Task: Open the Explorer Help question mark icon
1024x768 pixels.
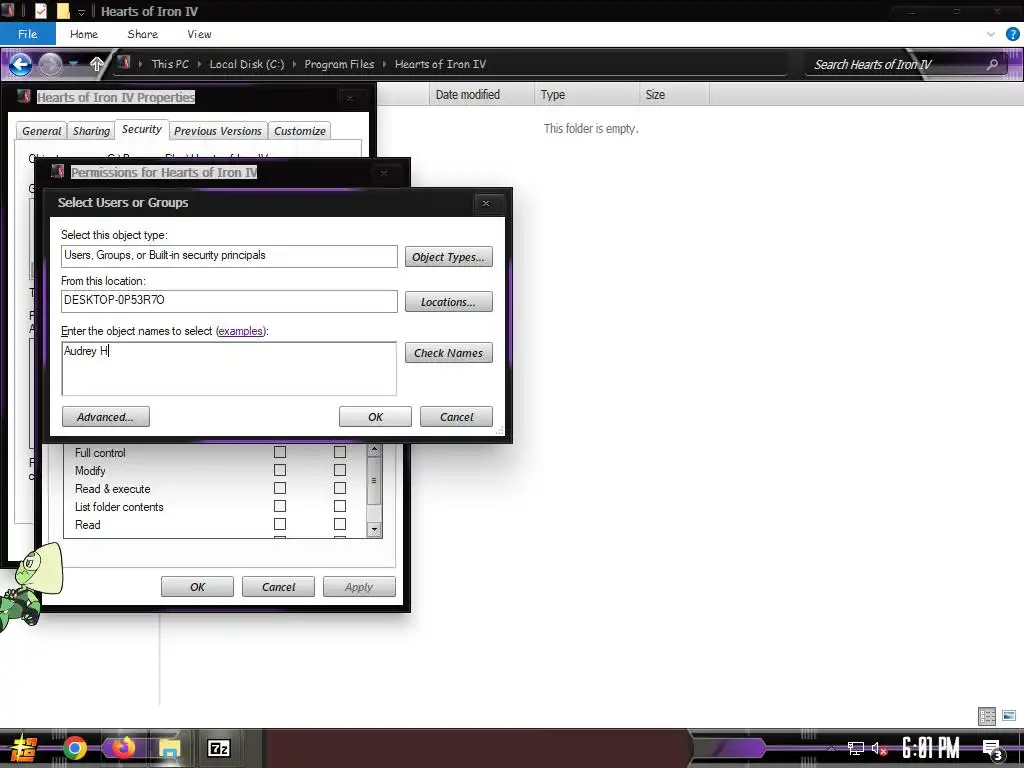Action: tap(1012, 35)
